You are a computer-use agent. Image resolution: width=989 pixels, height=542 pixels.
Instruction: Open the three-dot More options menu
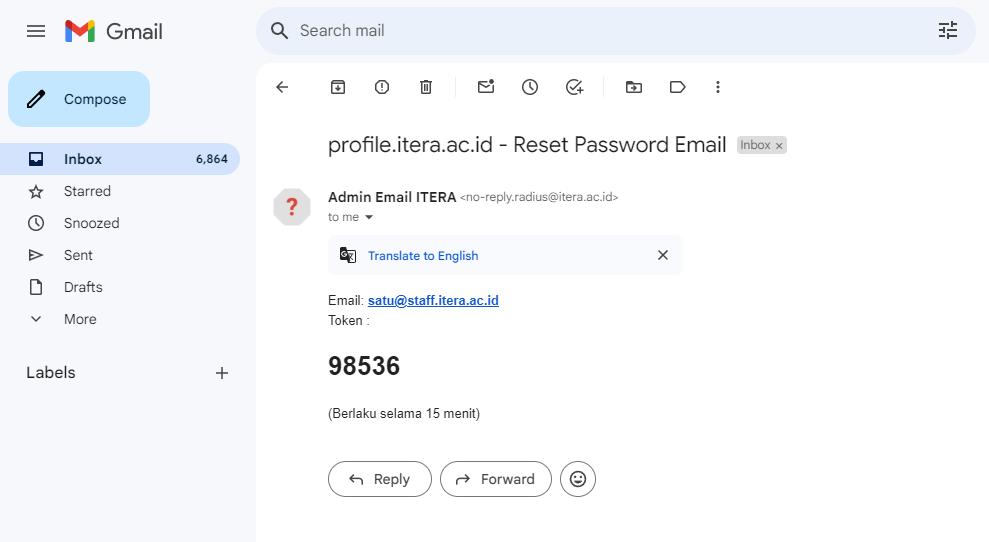click(x=718, y=87)
